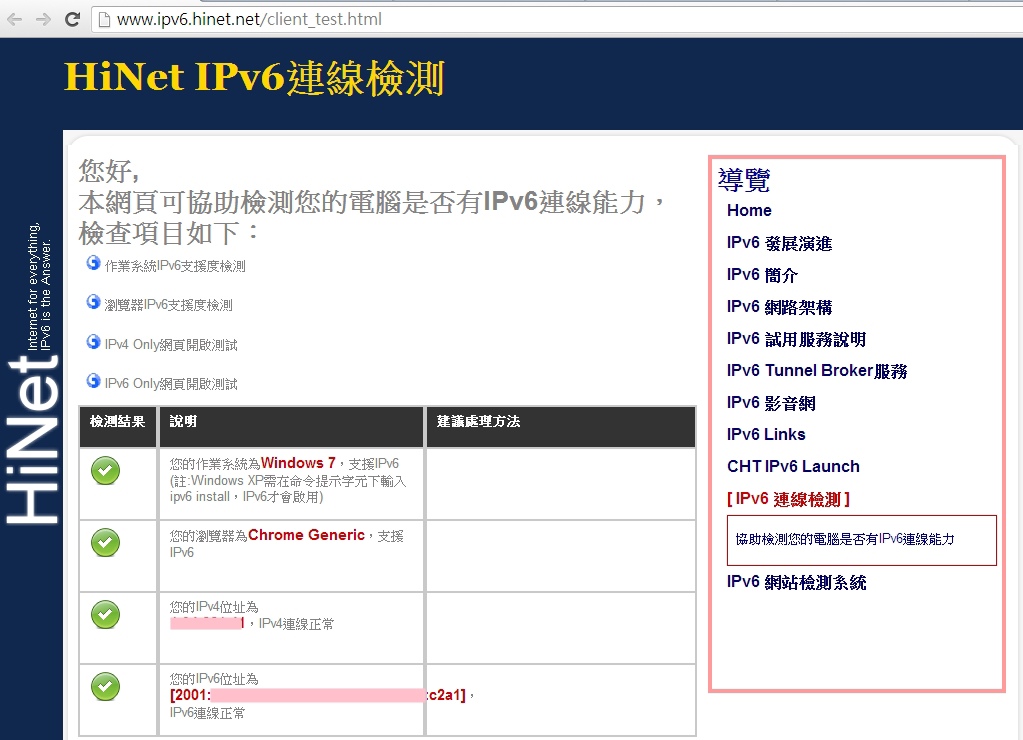Click the Windows 7 text in the table
Screen dimensions: 1023x740
tap(298, 463)
